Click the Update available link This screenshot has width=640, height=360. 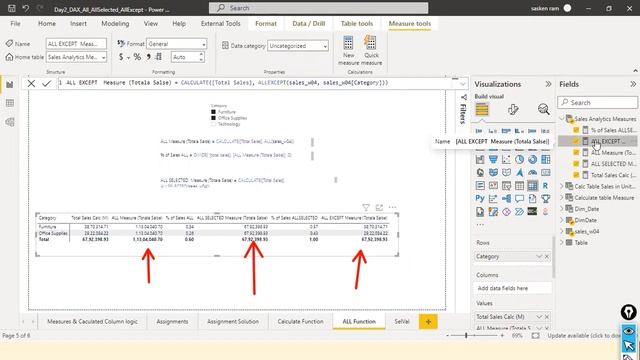tap(584, 336)
